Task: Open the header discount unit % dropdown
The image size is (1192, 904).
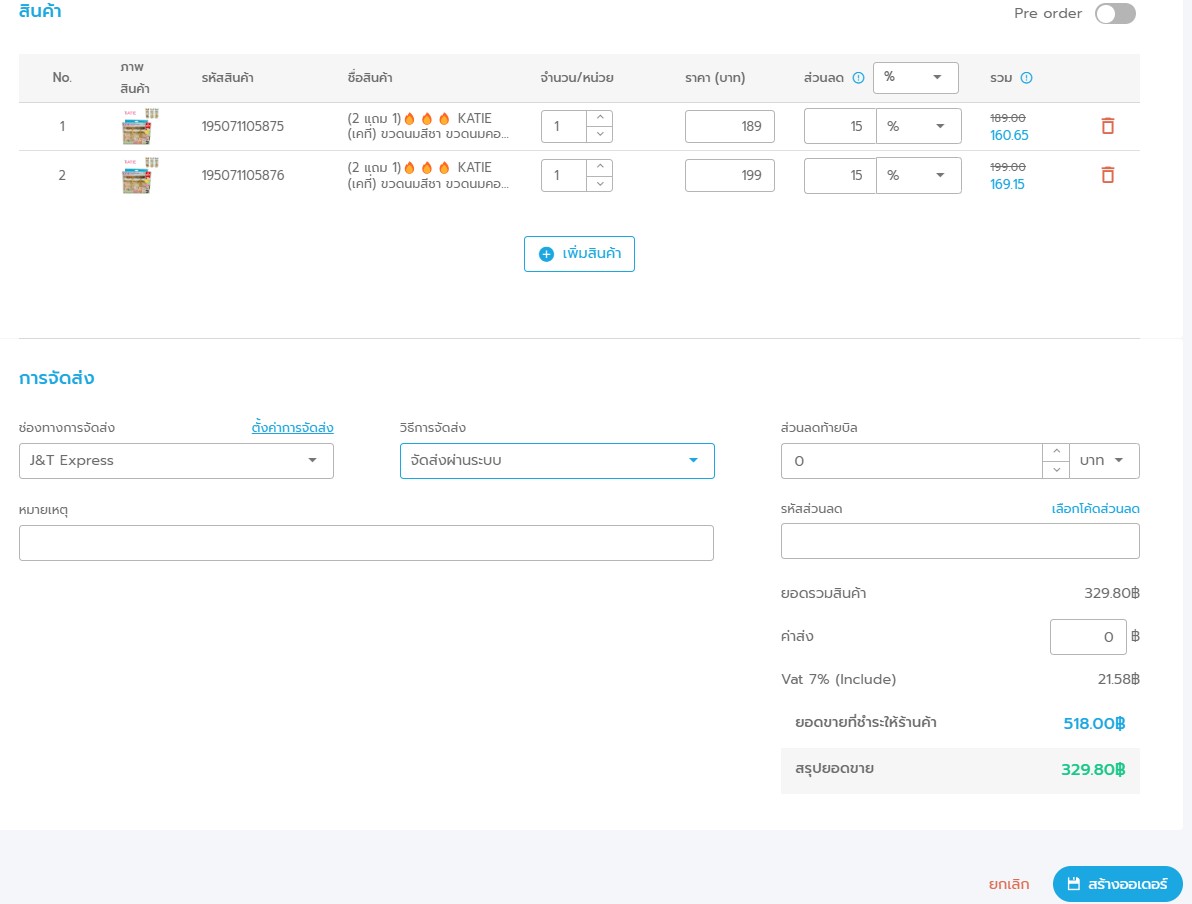Action: tap(915, 77)
